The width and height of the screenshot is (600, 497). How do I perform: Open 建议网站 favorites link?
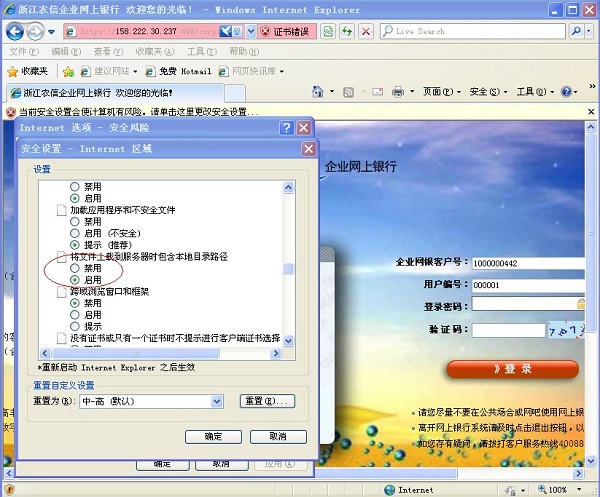click(109, 71)
